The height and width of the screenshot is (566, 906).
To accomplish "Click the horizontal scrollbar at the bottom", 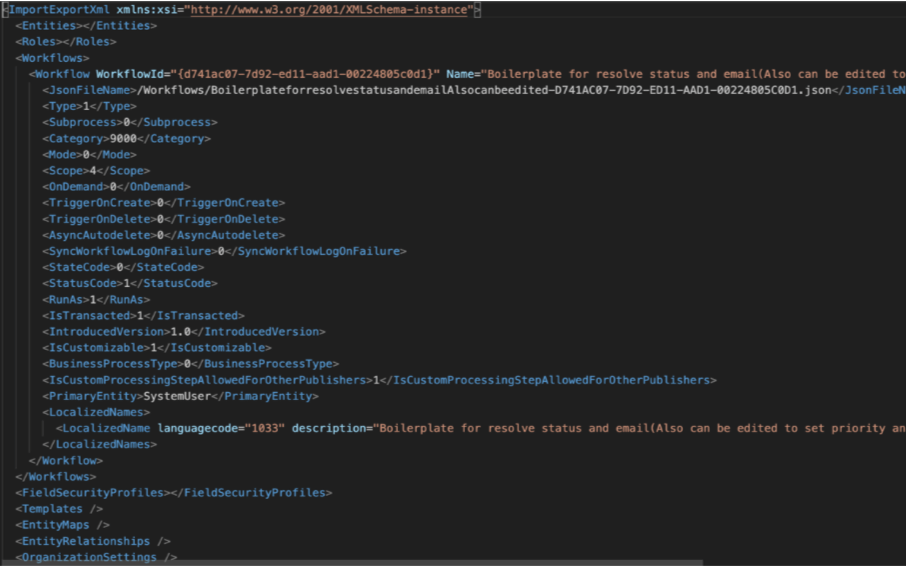I will point(351,563).
